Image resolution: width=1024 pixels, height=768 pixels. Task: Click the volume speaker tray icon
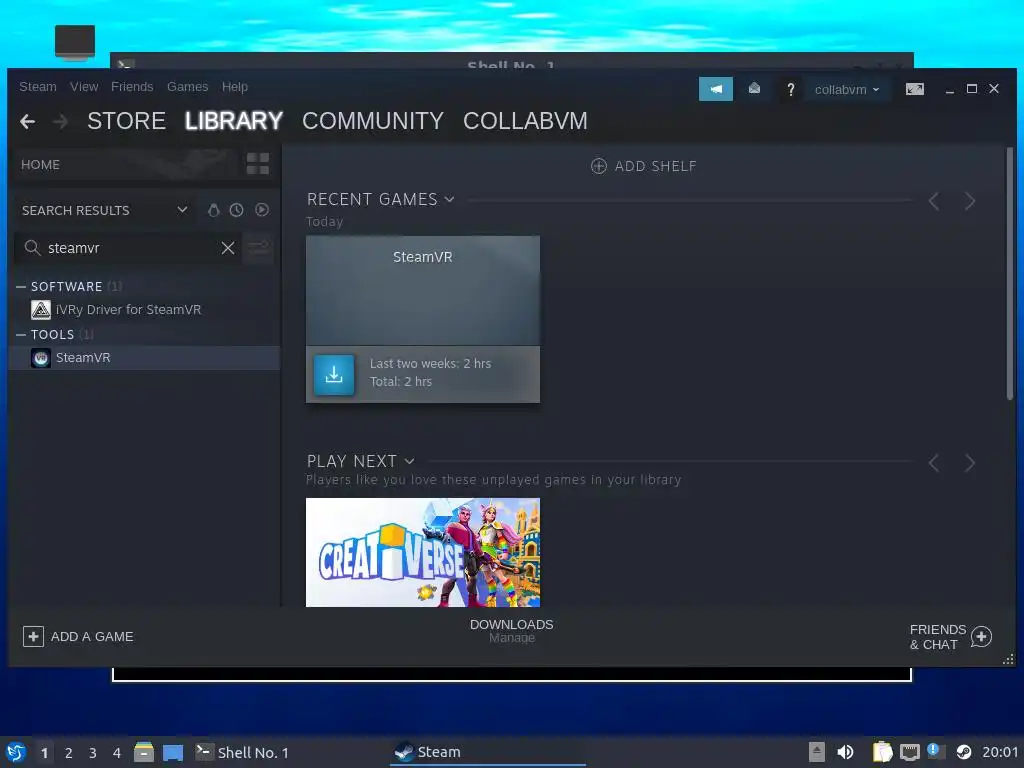(x=845, y=752)
